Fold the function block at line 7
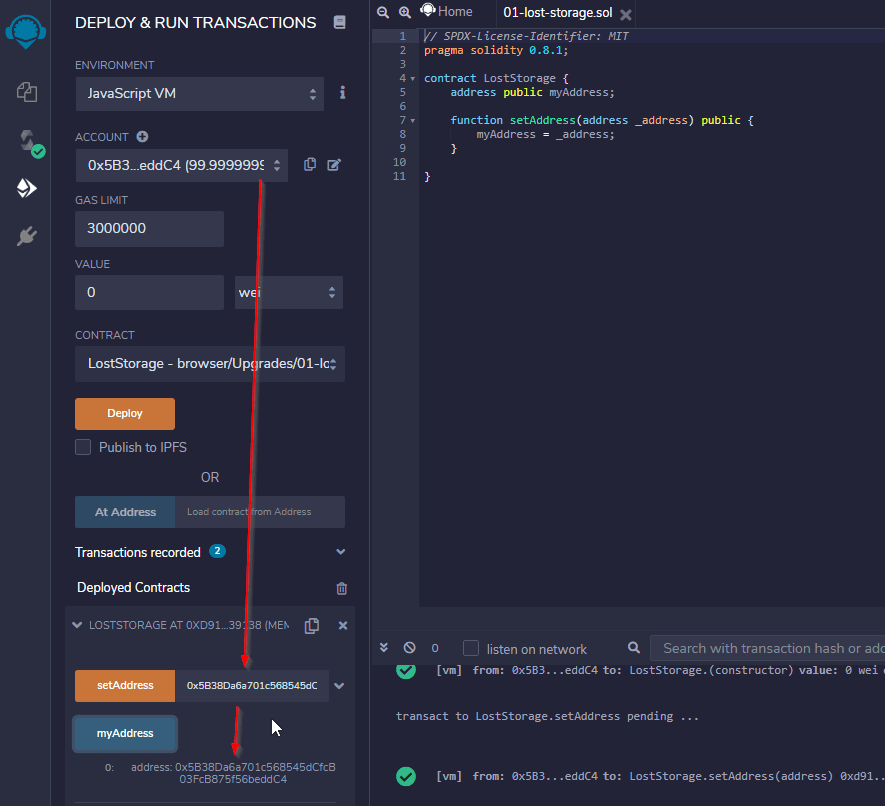 point(413,120)
